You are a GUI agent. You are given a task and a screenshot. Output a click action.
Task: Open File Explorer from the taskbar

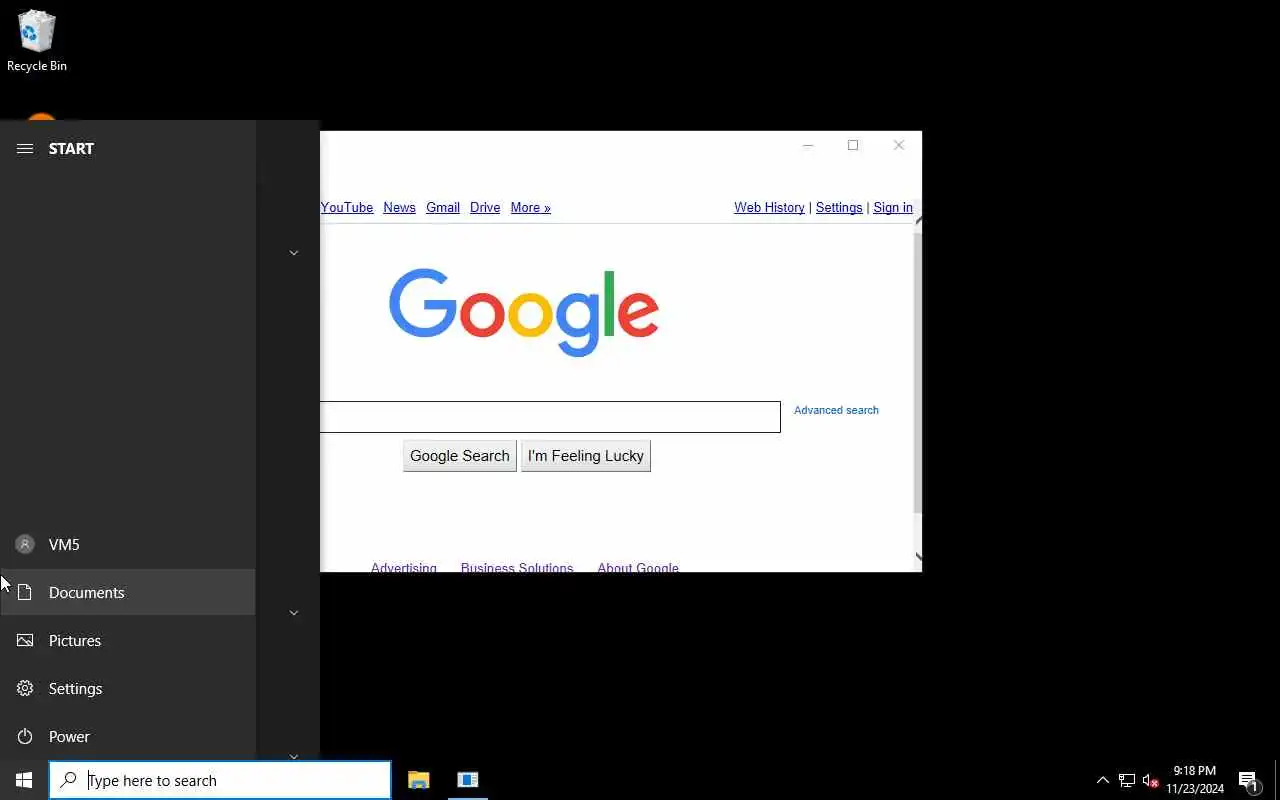(418, 780)
